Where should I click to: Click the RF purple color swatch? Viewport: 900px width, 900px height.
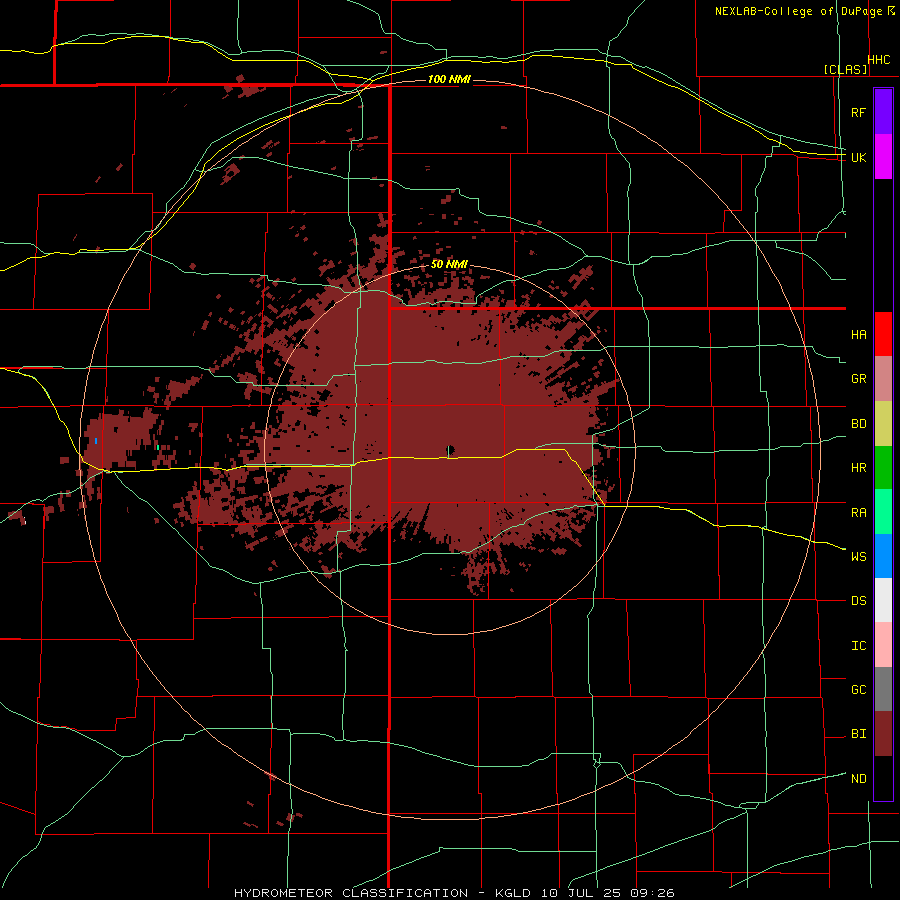pos(883,111)
